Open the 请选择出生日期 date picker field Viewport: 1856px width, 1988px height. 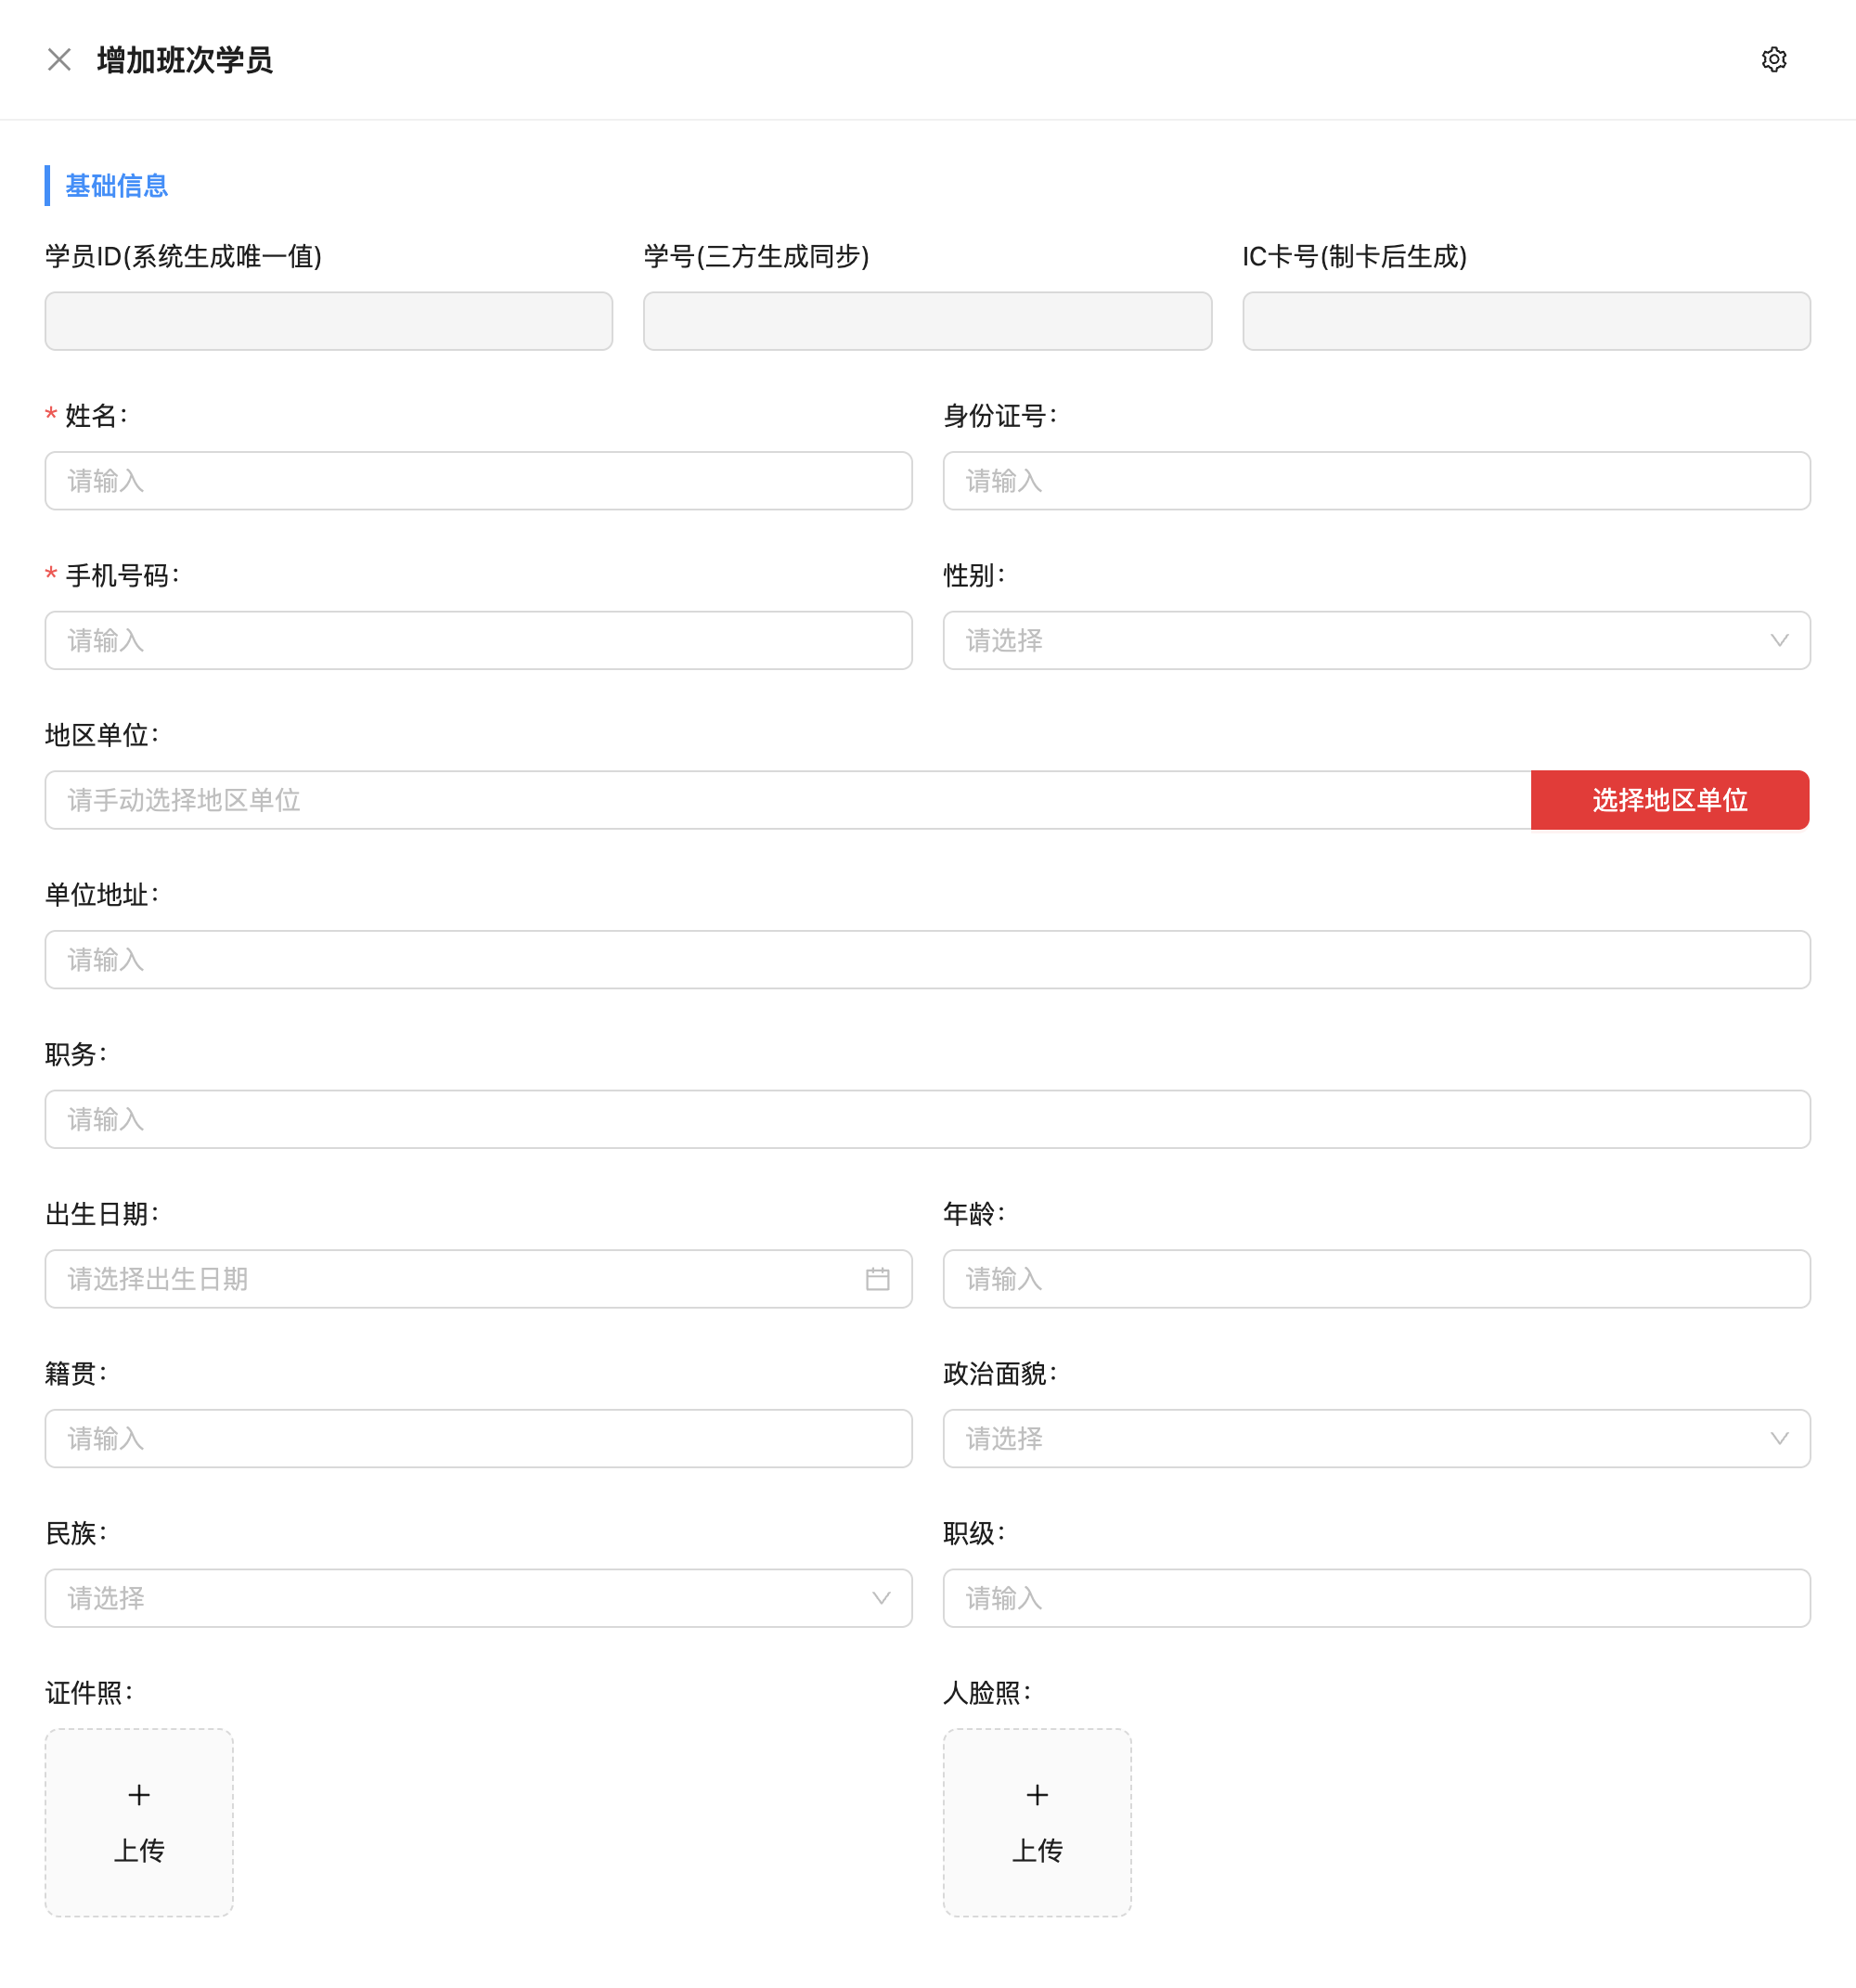pos(478,1279)
